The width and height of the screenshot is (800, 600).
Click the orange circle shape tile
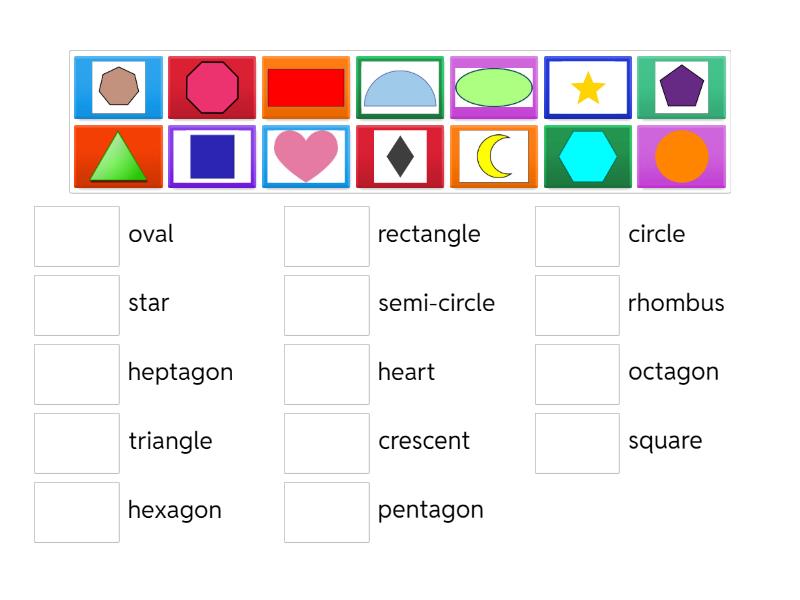tap(682, 157)
